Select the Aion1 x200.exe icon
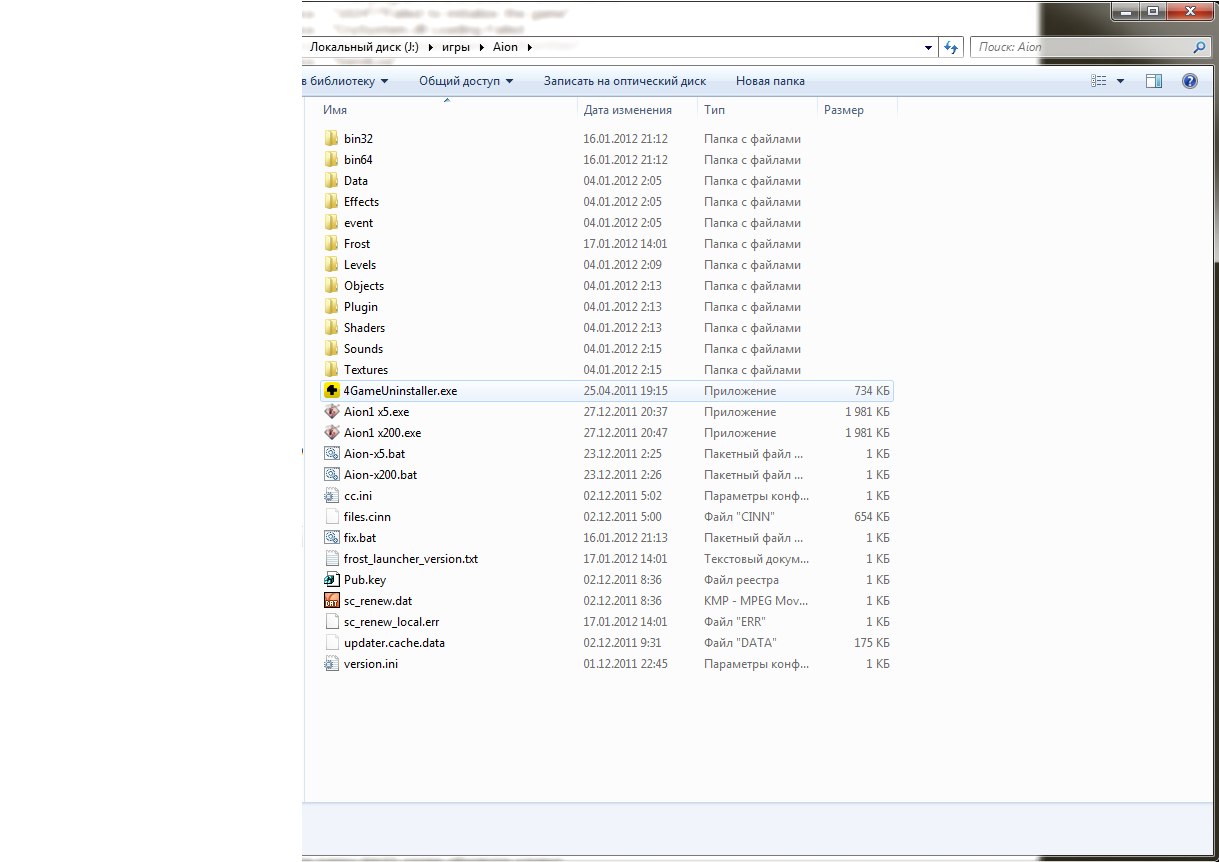 click(332, 433)
